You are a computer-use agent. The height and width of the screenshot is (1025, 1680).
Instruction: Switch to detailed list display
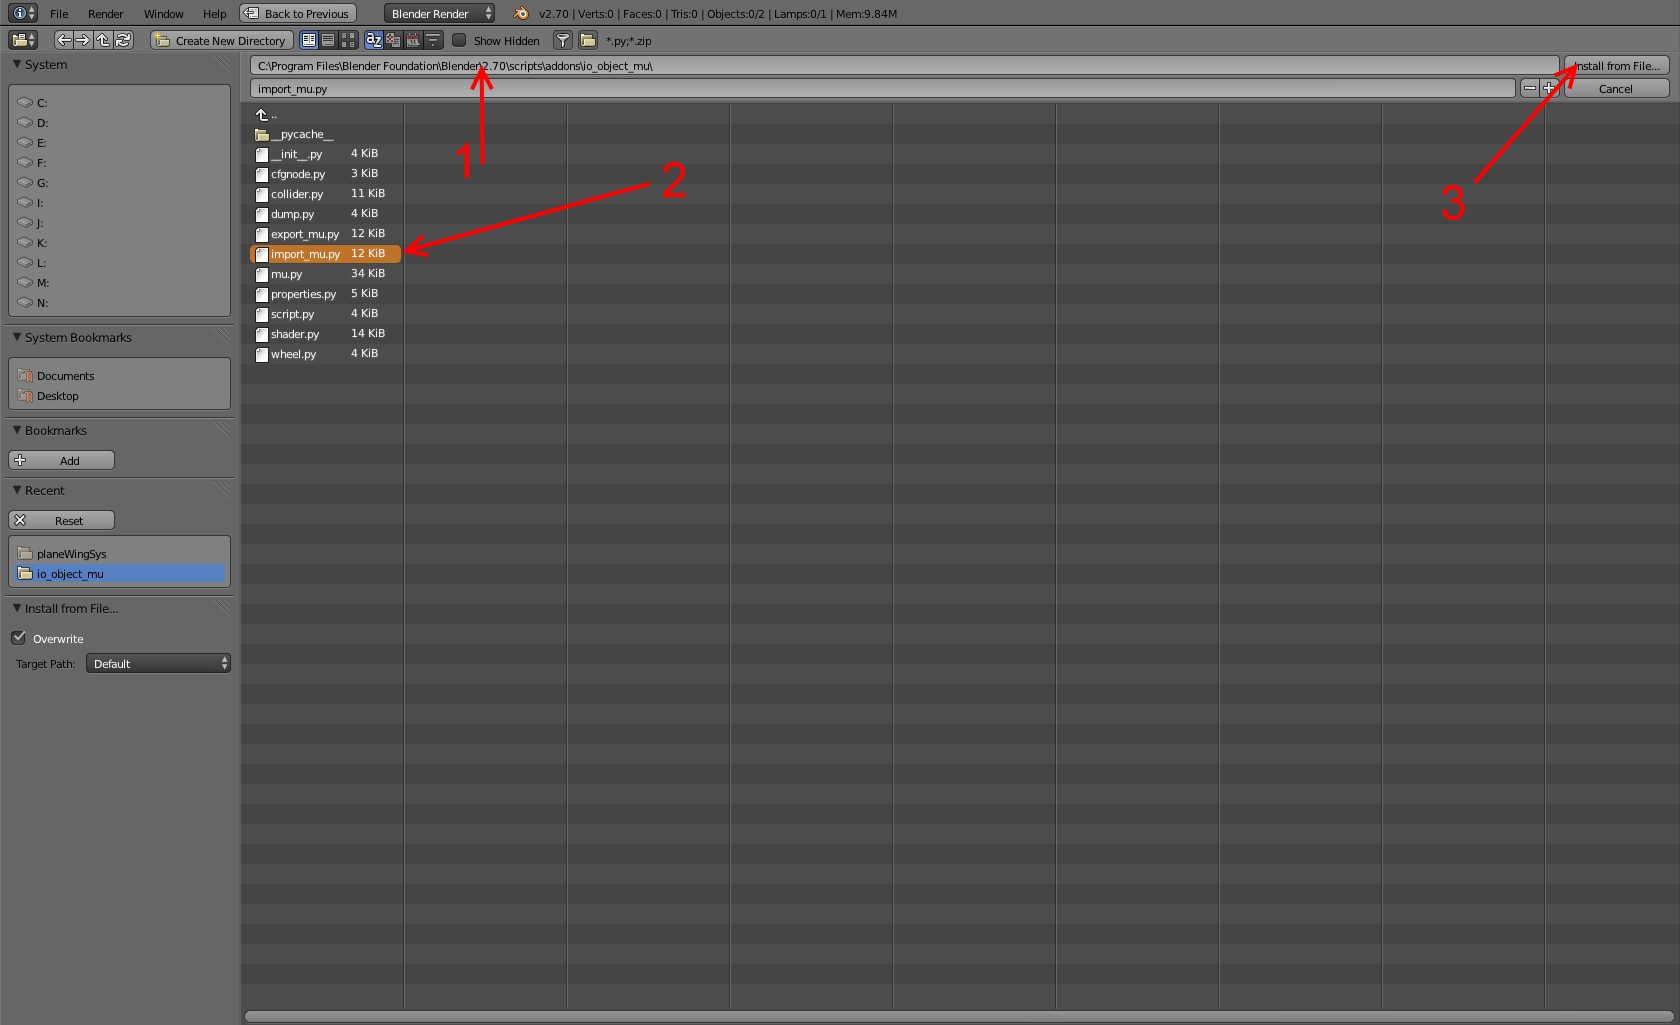(x=328, y=40)
